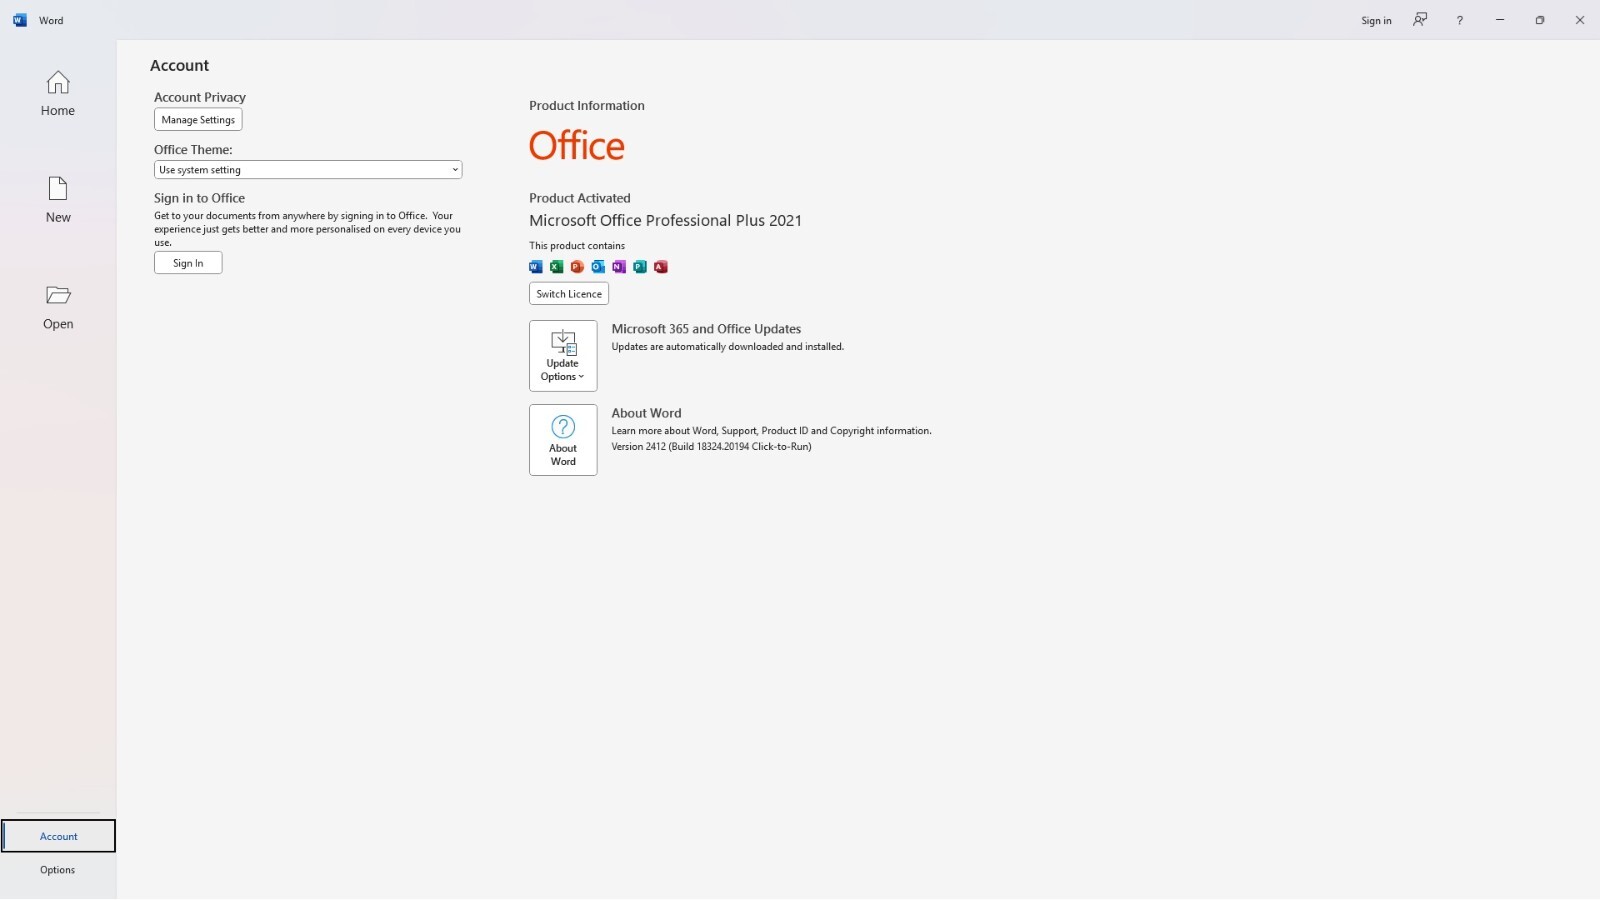The width and height of the screenshot is (1600, 900).
Task: Restore down the Word window
Action: 1540,20
